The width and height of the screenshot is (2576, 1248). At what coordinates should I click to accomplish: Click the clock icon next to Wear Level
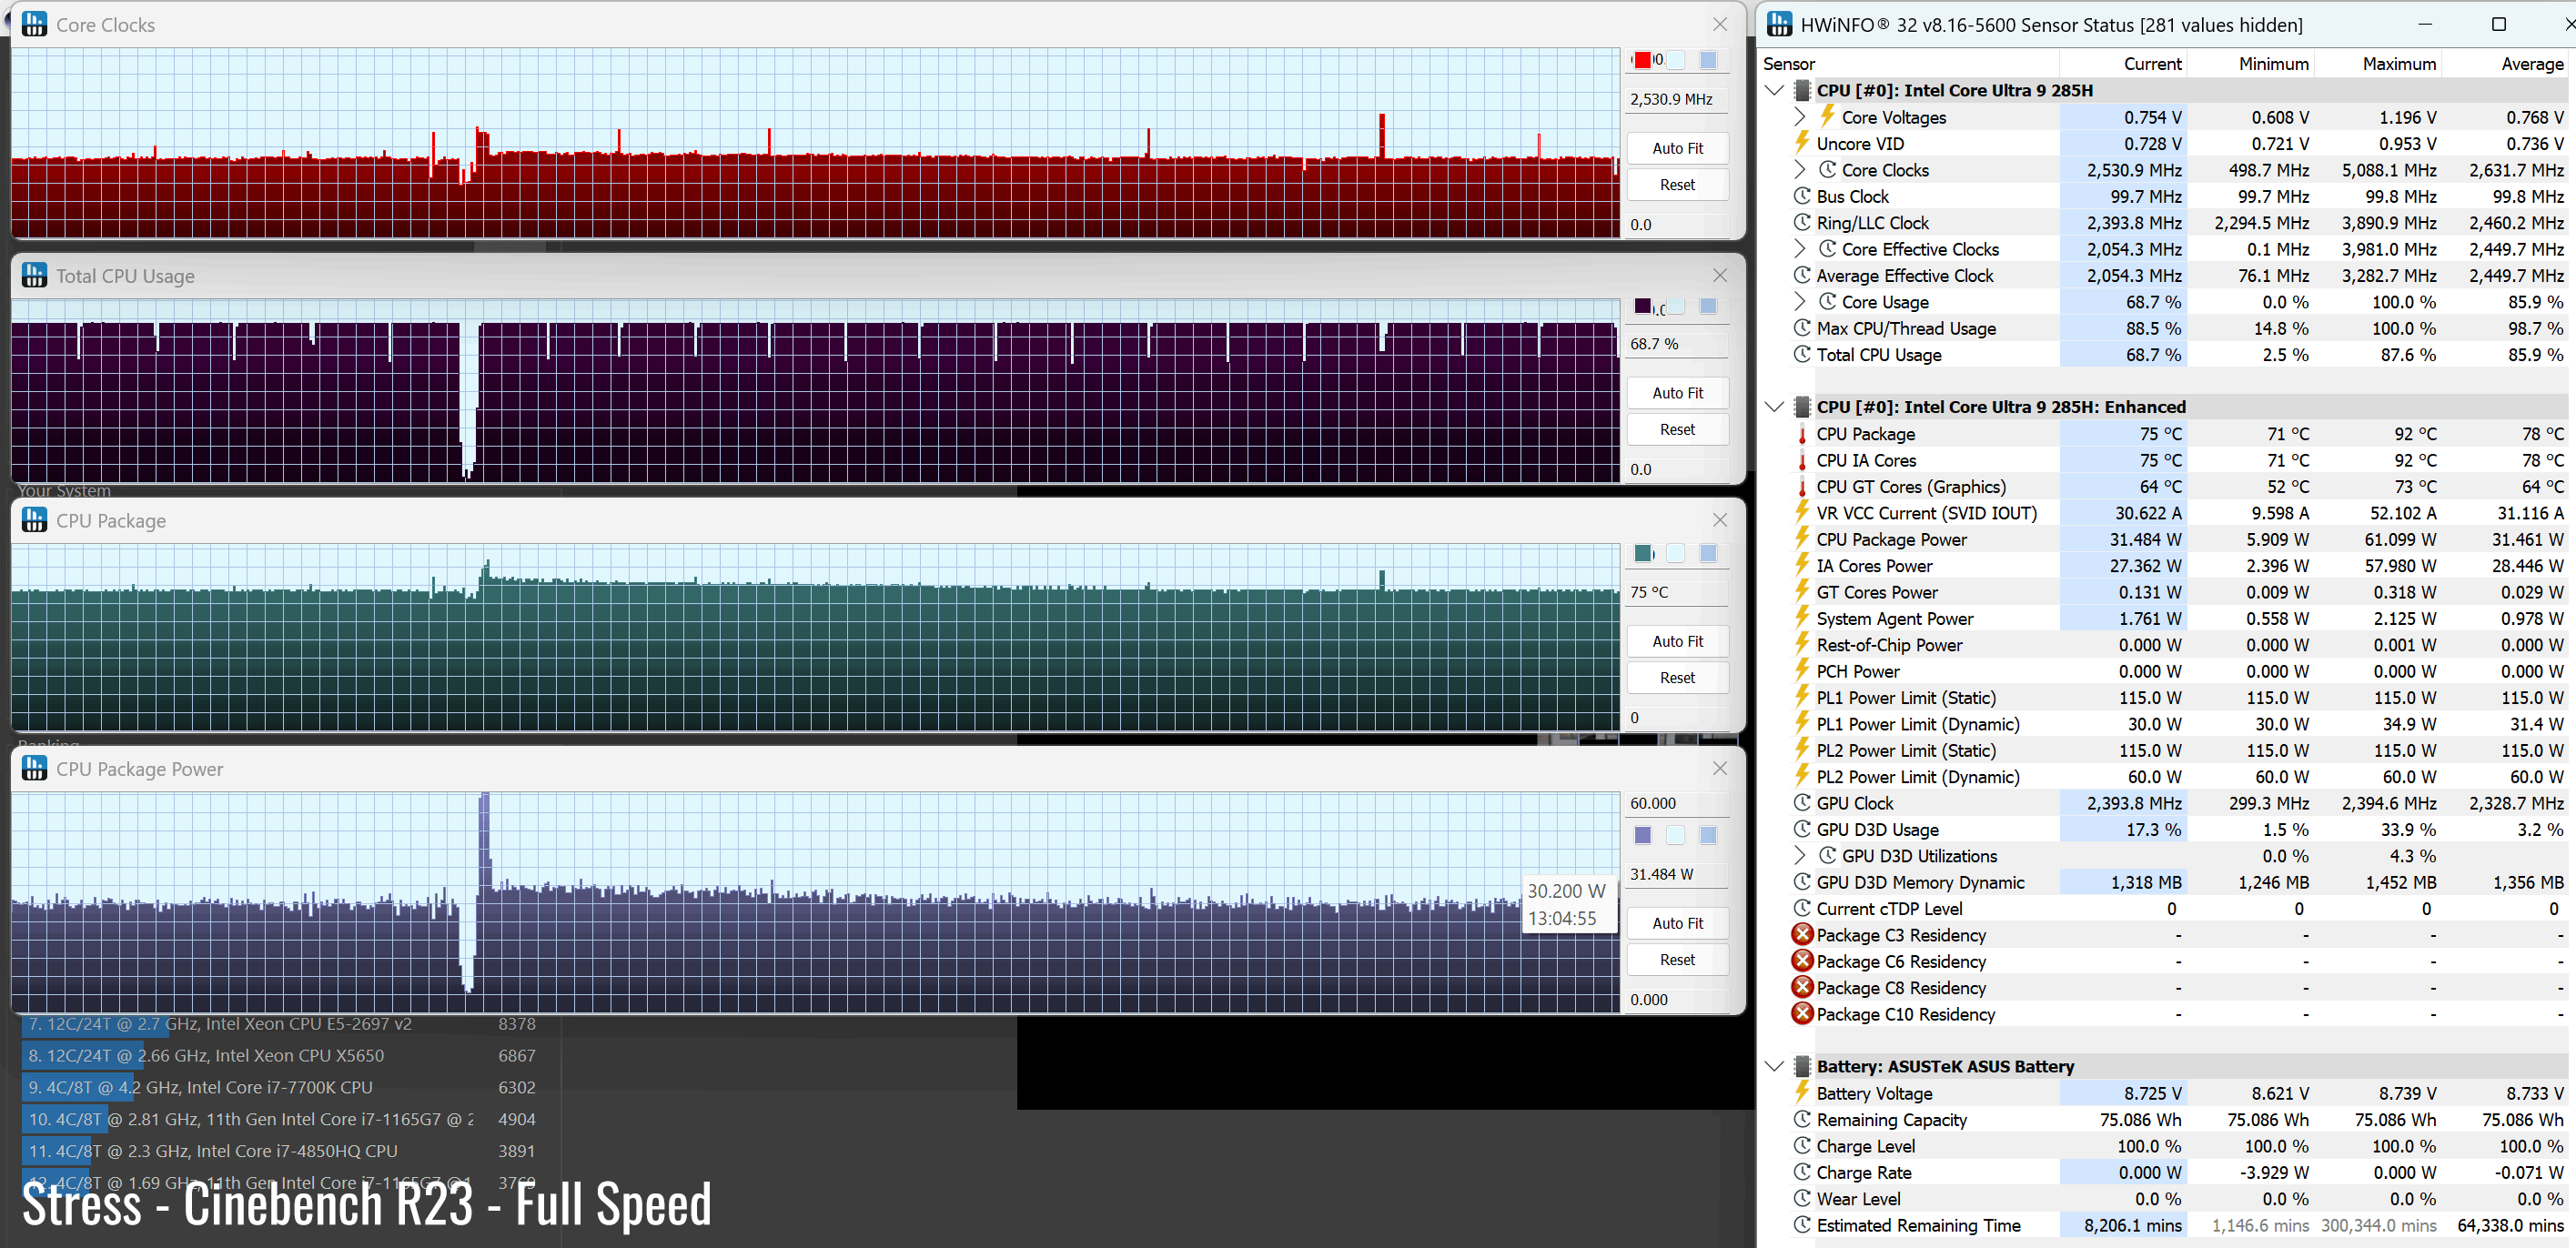pos(1802,1198)
